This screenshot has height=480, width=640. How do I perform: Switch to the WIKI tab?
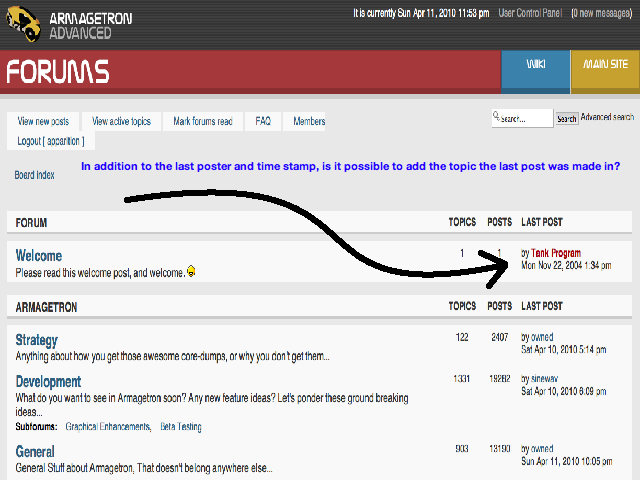pos(535,65)
